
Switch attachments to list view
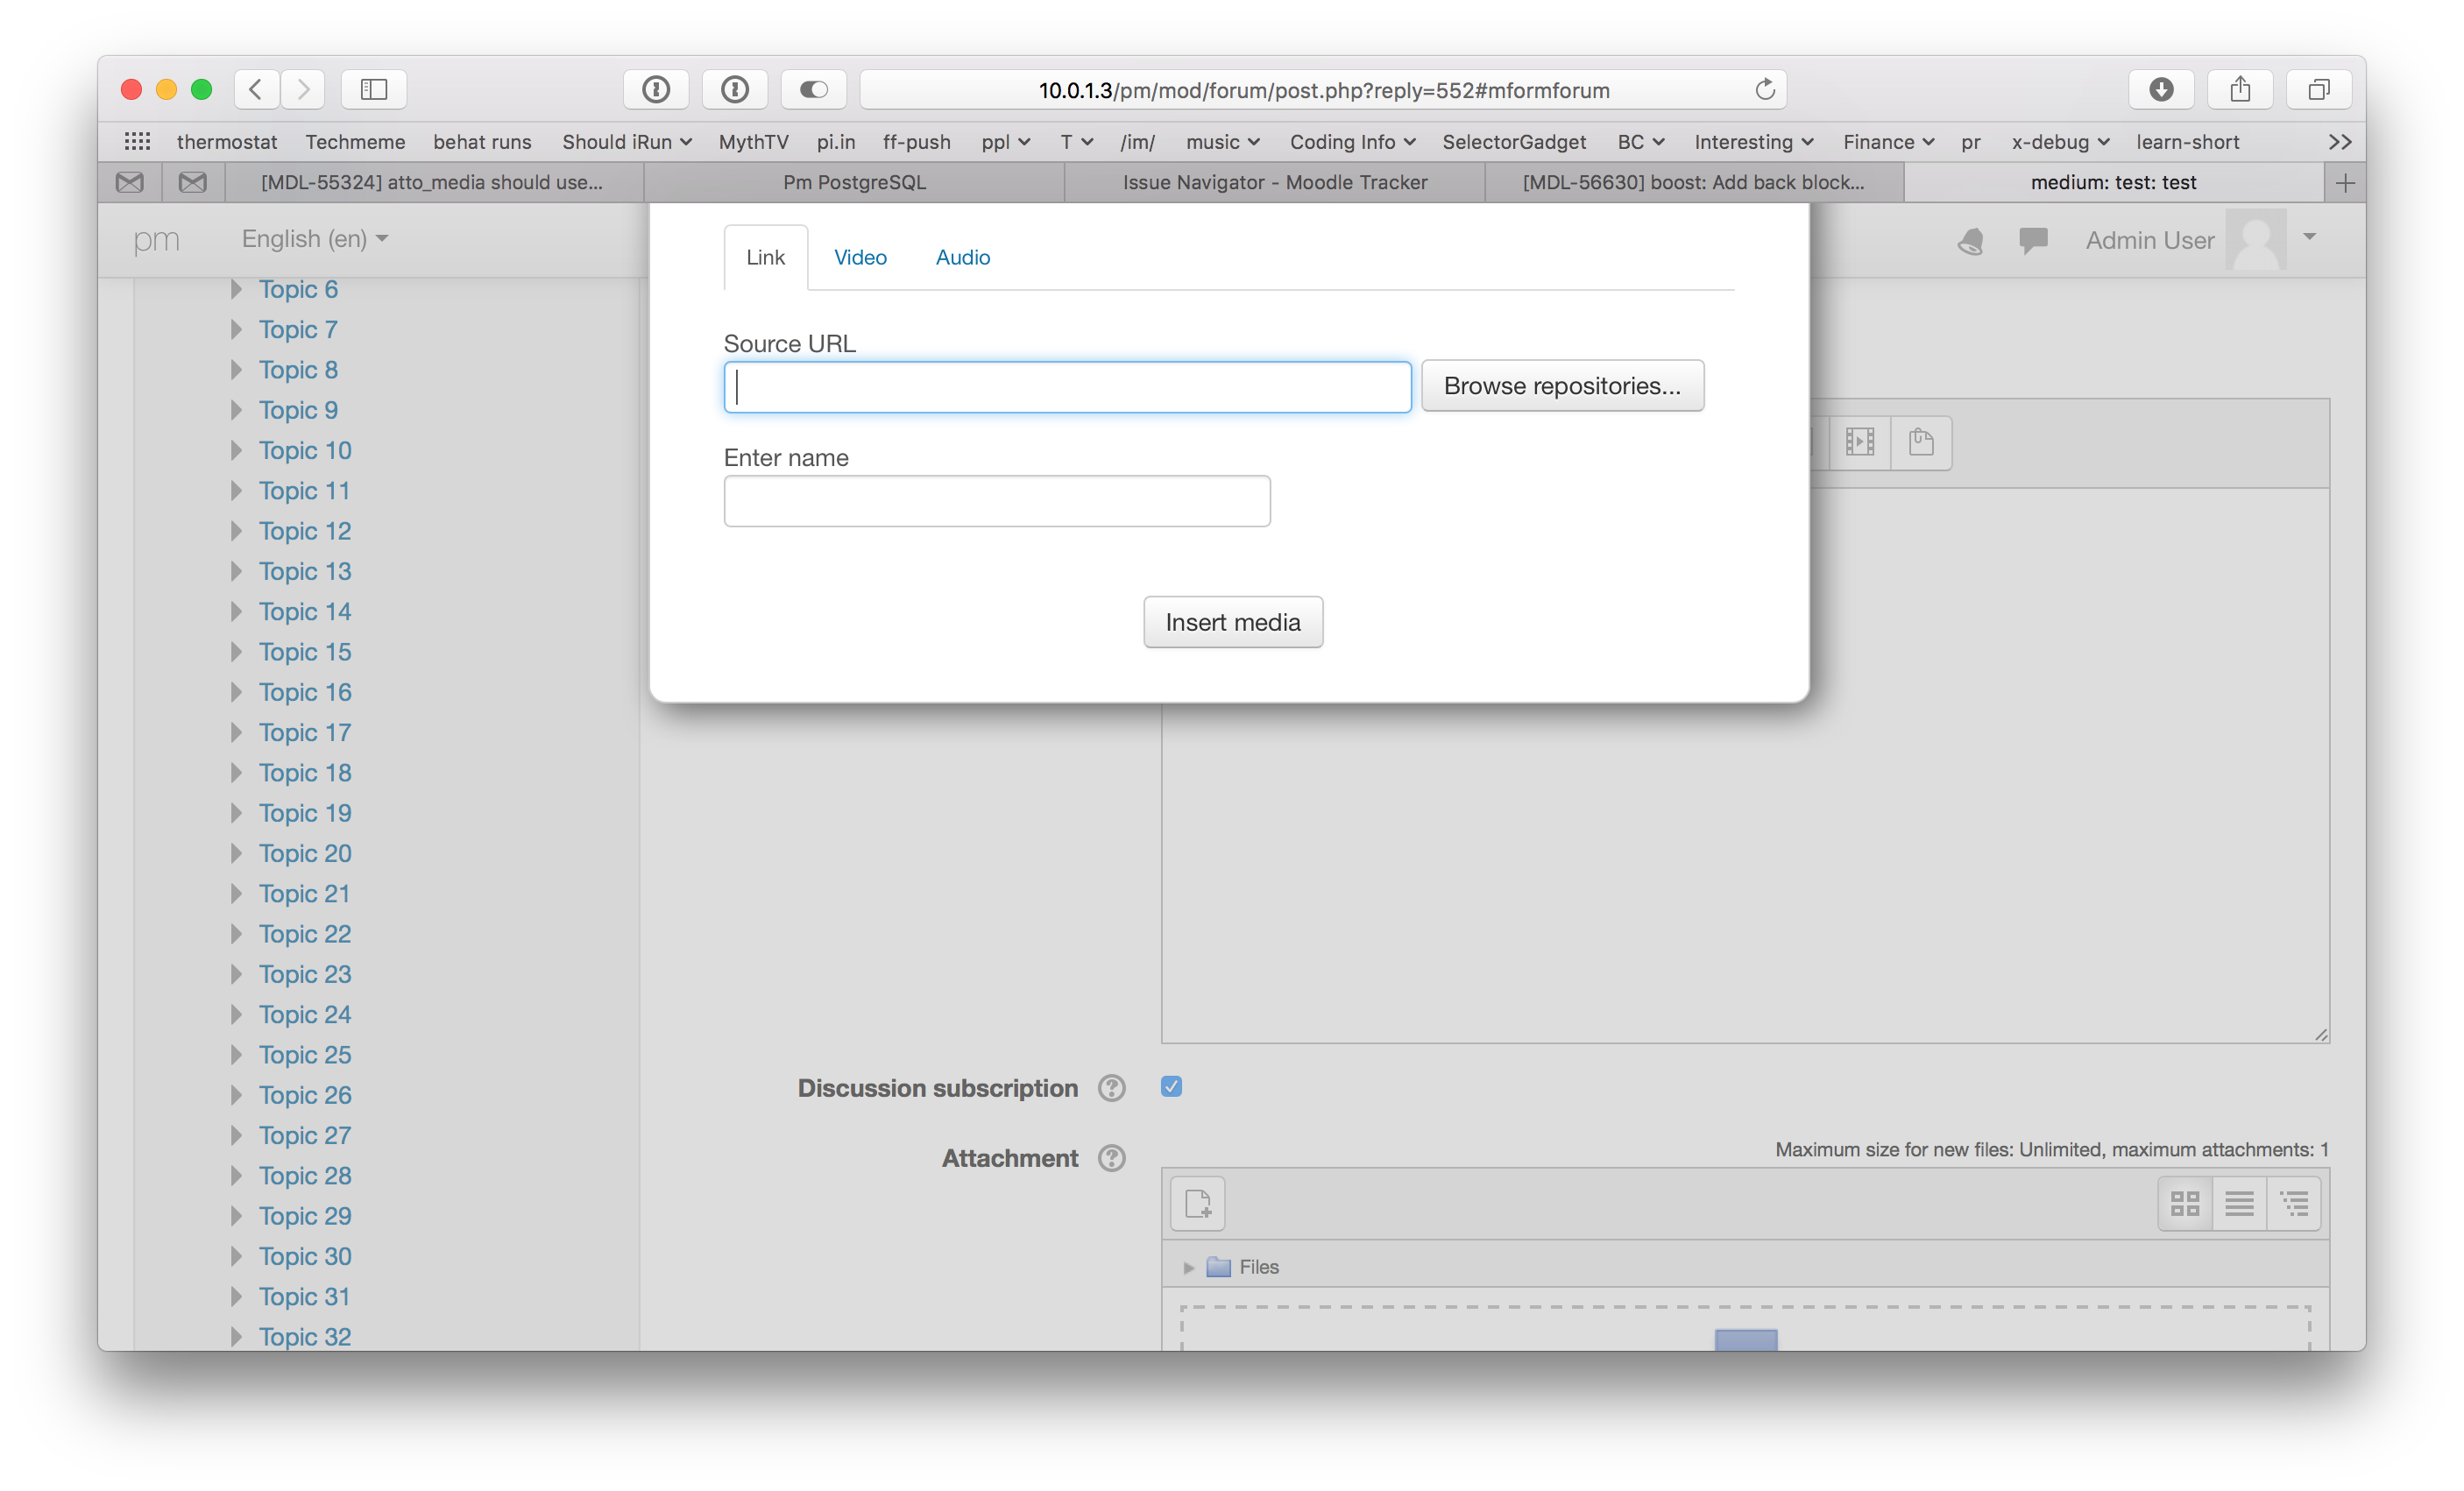tap(2240, 1203)
